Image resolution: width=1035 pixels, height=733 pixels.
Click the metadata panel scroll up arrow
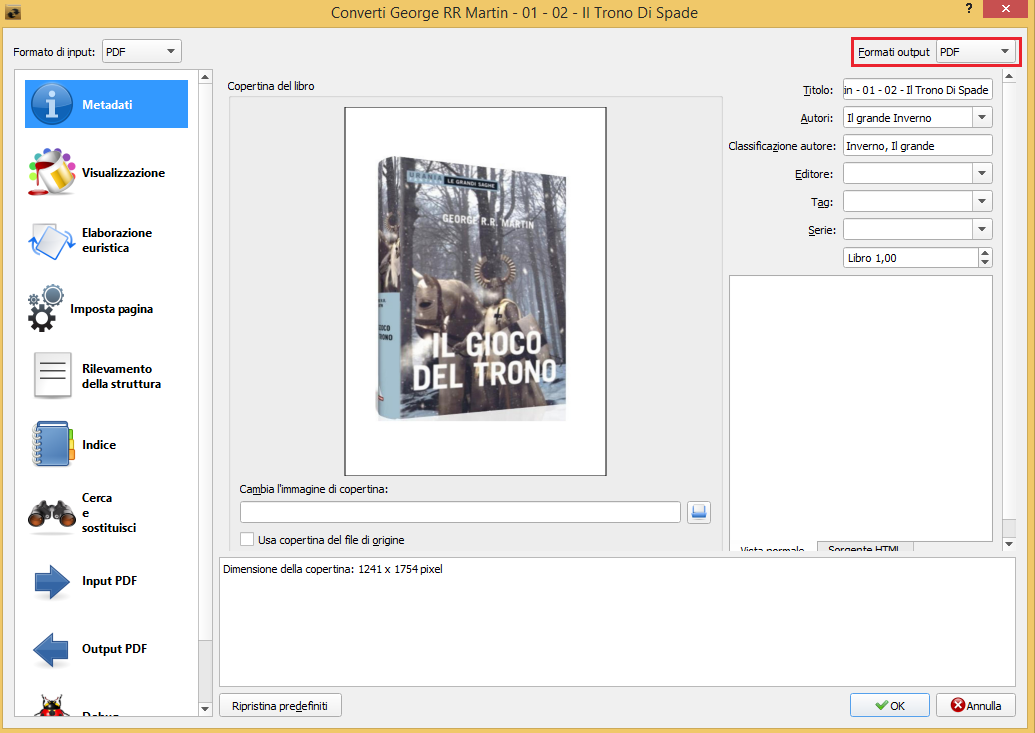pos(1009,77)
